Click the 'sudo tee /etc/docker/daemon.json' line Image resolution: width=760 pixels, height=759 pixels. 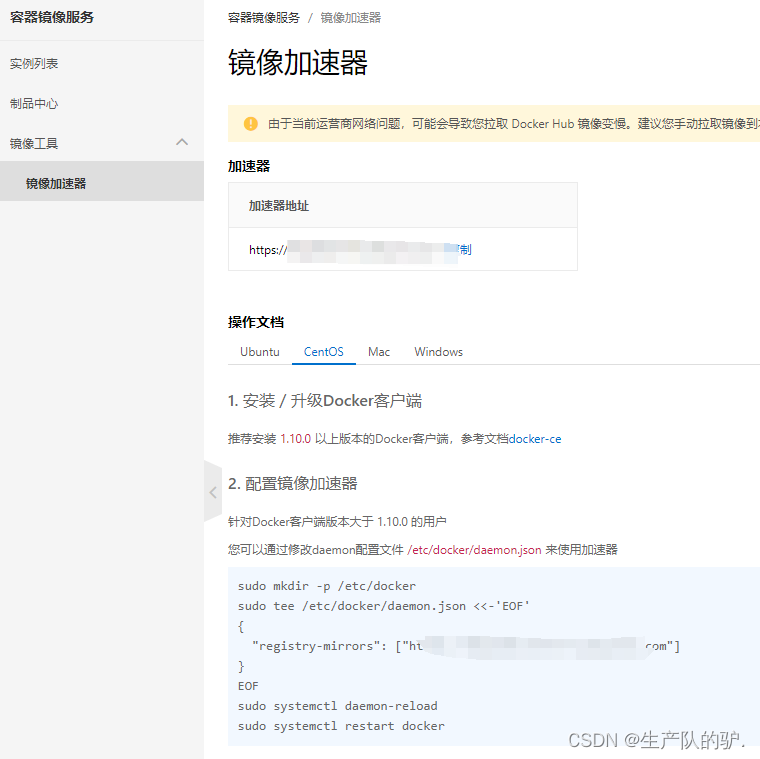tap(383, 606)
